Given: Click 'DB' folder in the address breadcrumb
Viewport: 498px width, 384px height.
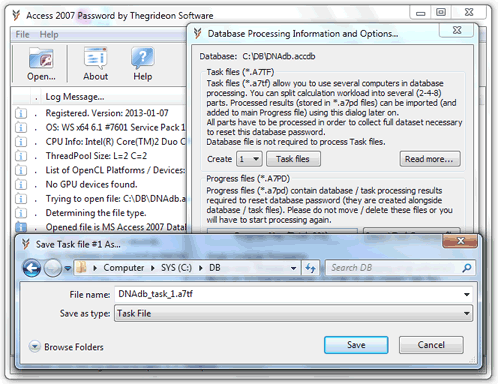Looking at the screenshot, I should (215, 268).
